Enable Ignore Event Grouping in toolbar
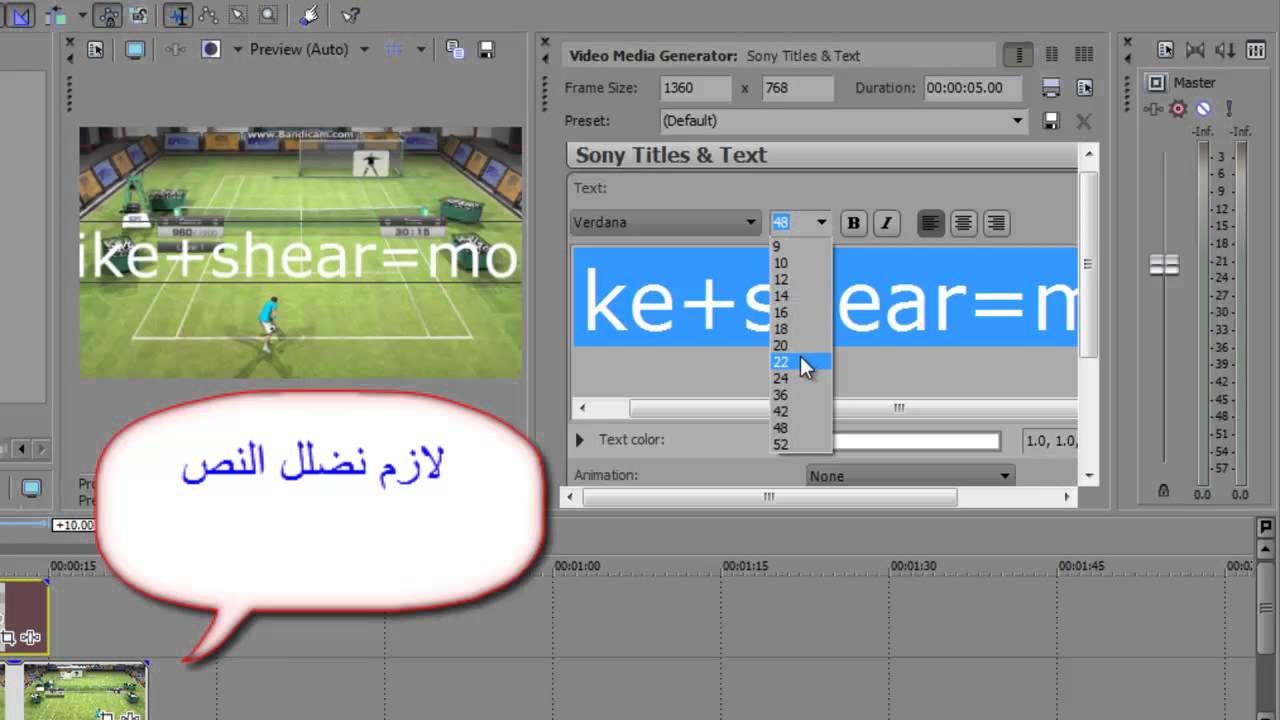Image resolution: width=1280 pixels, height=720 pixels. pos(140,15)
